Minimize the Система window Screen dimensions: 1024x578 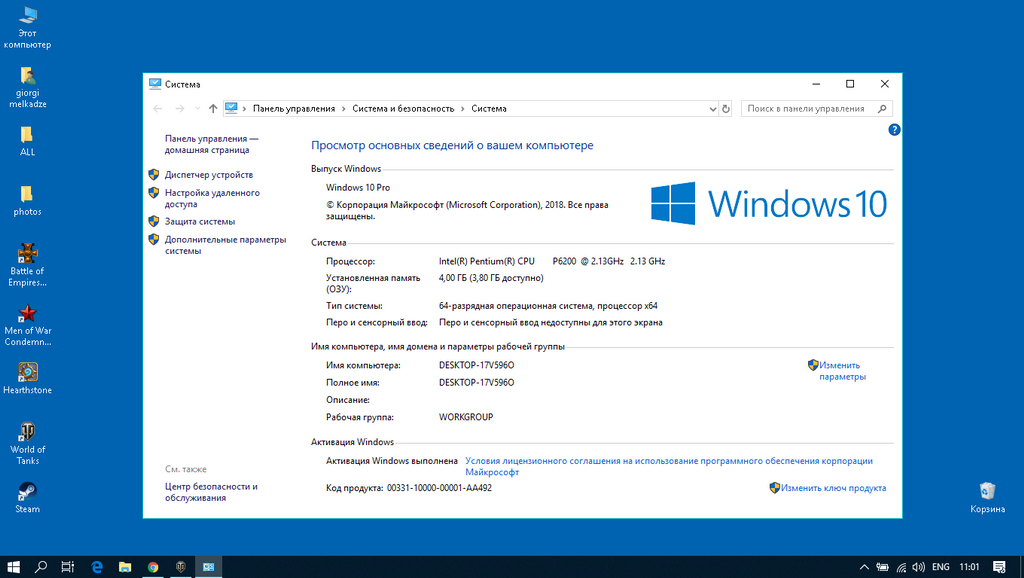(816, 84)
